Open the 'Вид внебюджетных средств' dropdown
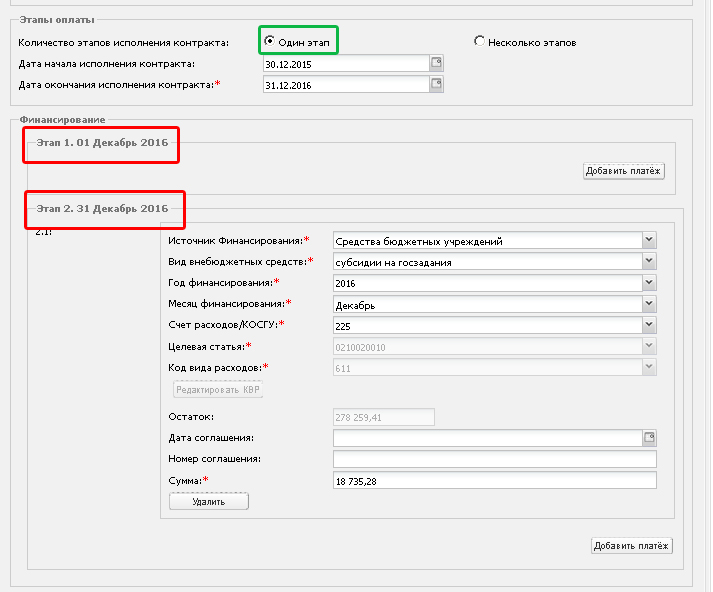713x592 pixels. 648,262
